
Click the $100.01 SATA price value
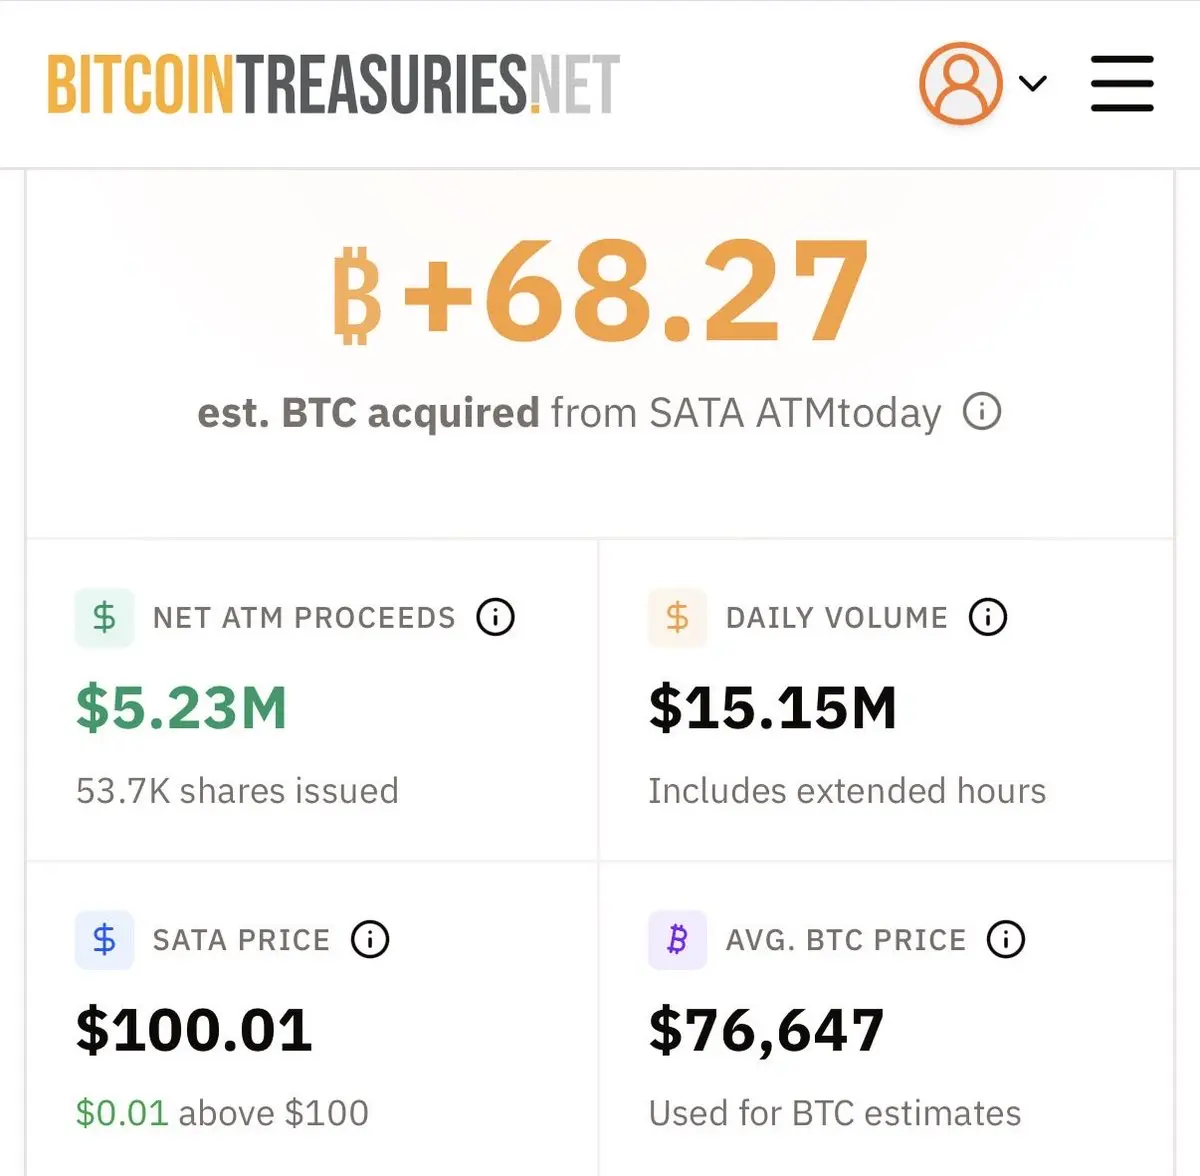click(x=194, y=1030)
